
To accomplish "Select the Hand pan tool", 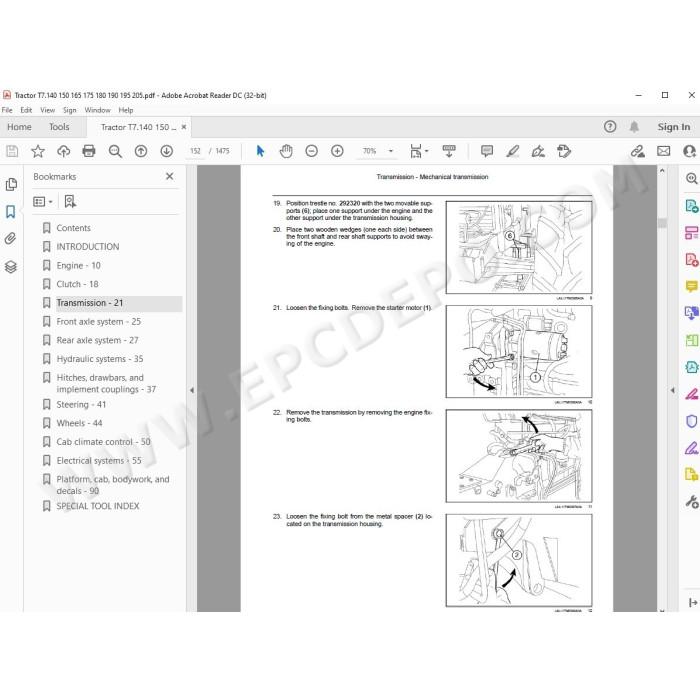I will [x=286, y=151].
